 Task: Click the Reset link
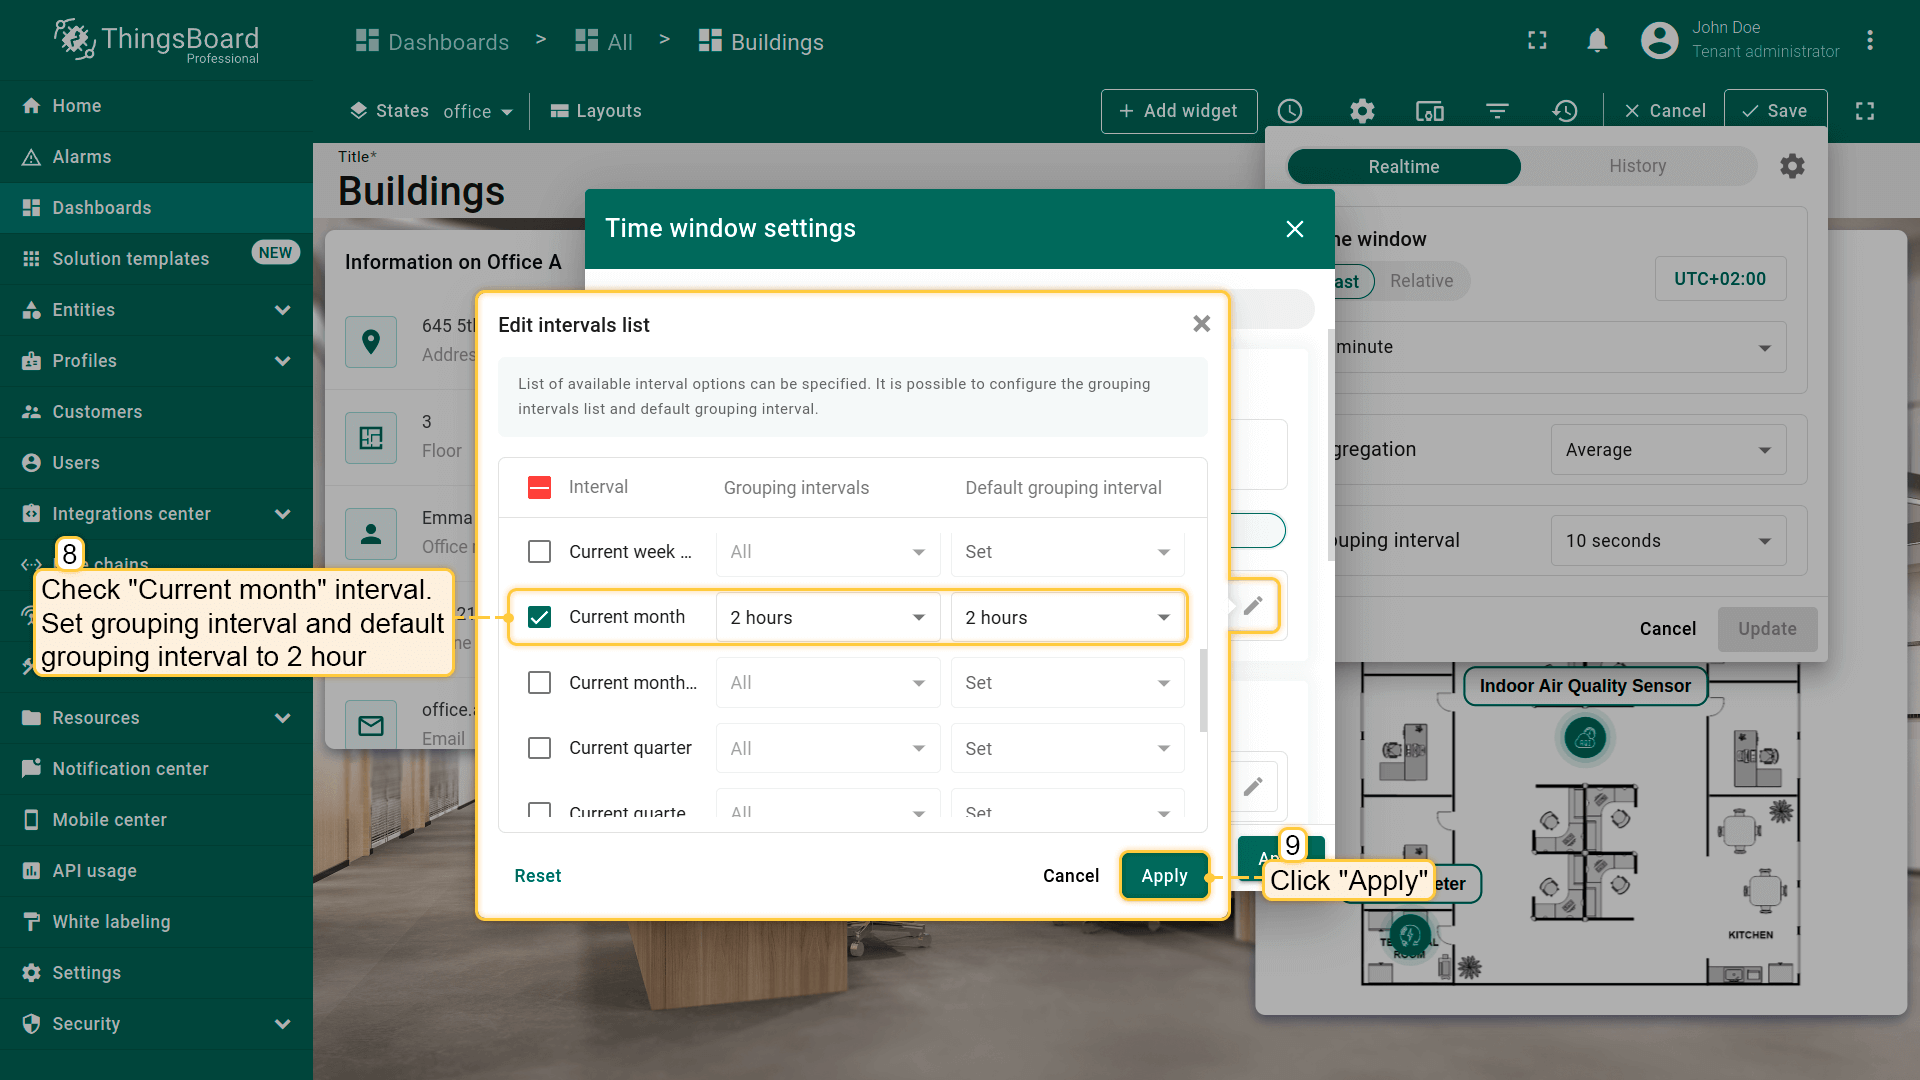point(537,876)
